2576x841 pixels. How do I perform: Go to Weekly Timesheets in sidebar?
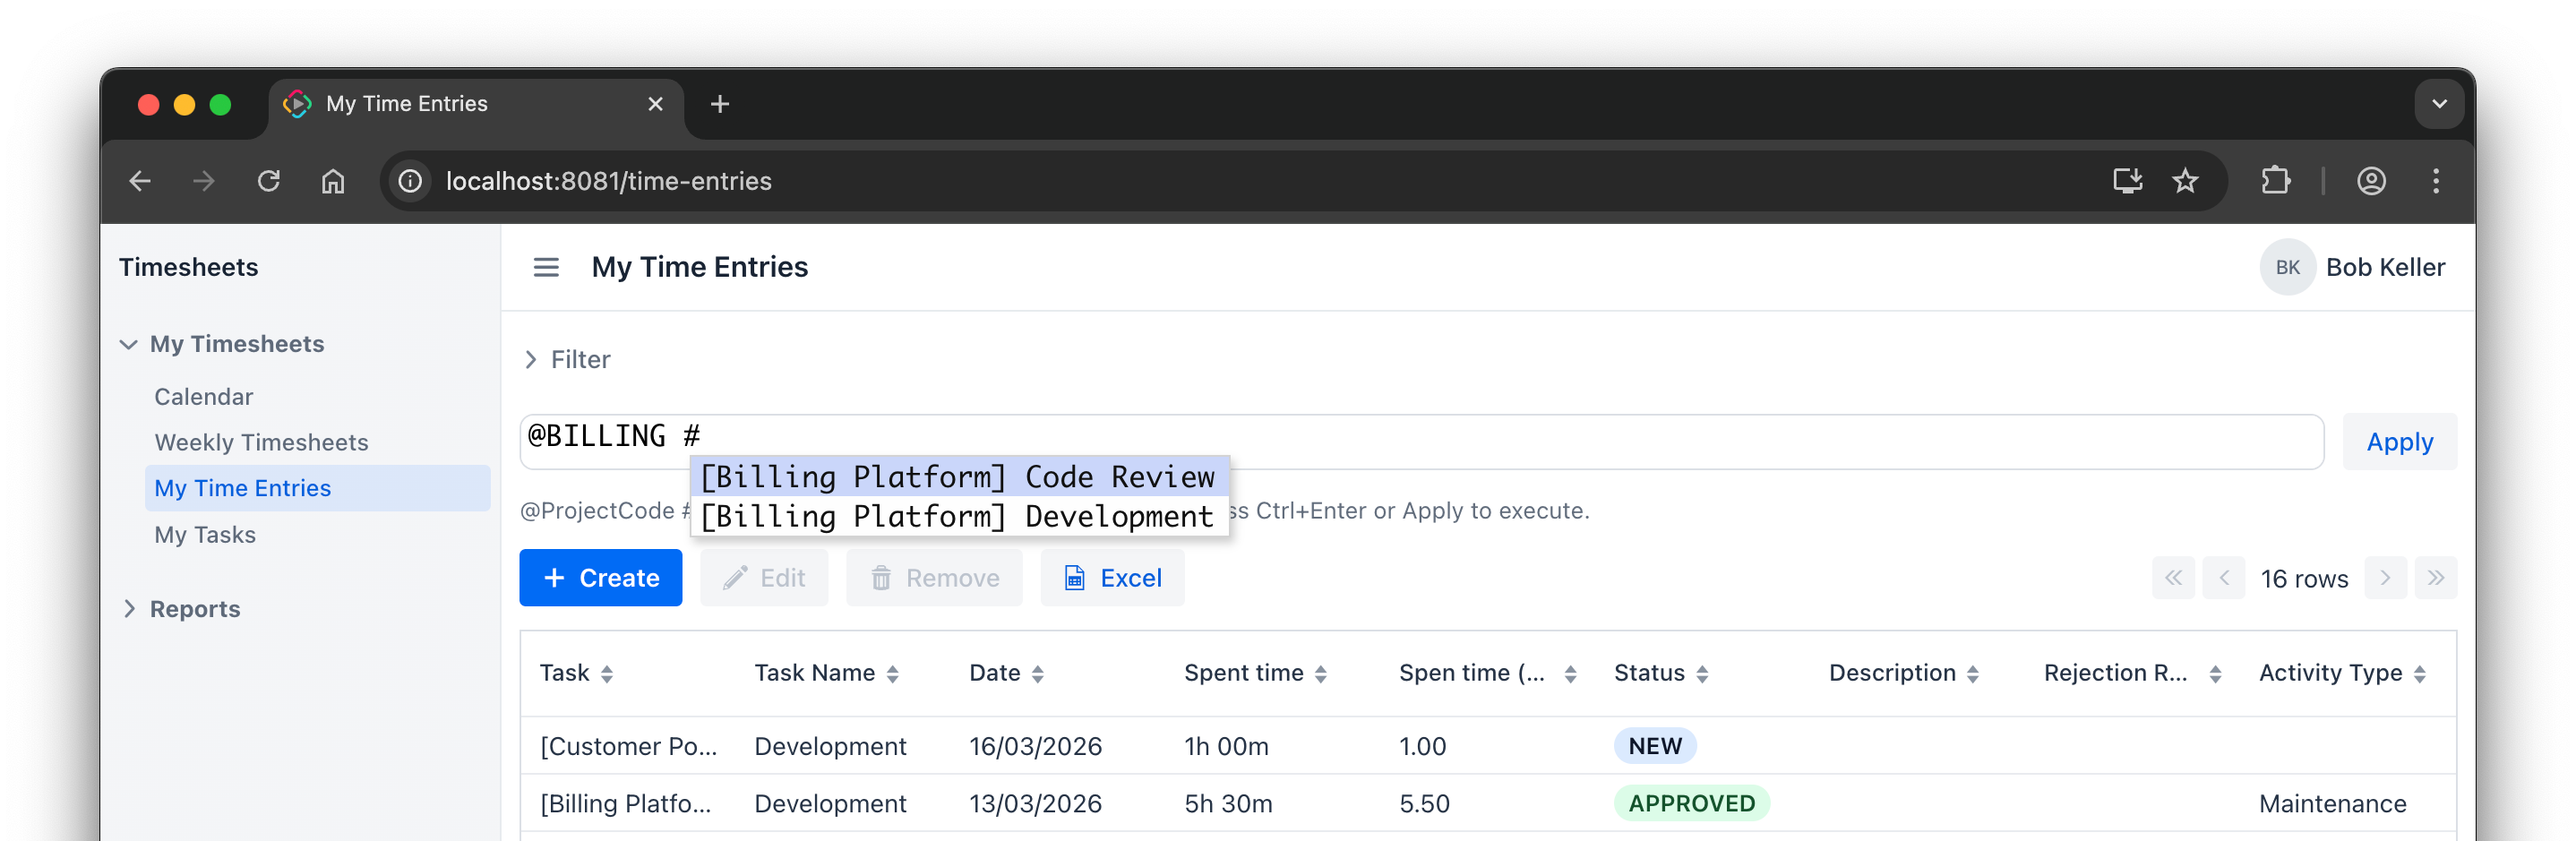point(261,442)
